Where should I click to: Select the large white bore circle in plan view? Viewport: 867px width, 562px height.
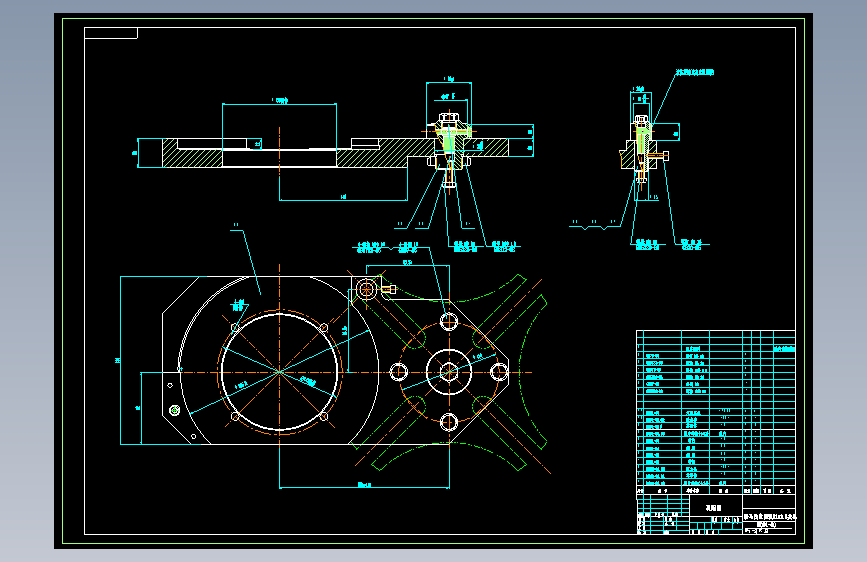coord(279,372)
